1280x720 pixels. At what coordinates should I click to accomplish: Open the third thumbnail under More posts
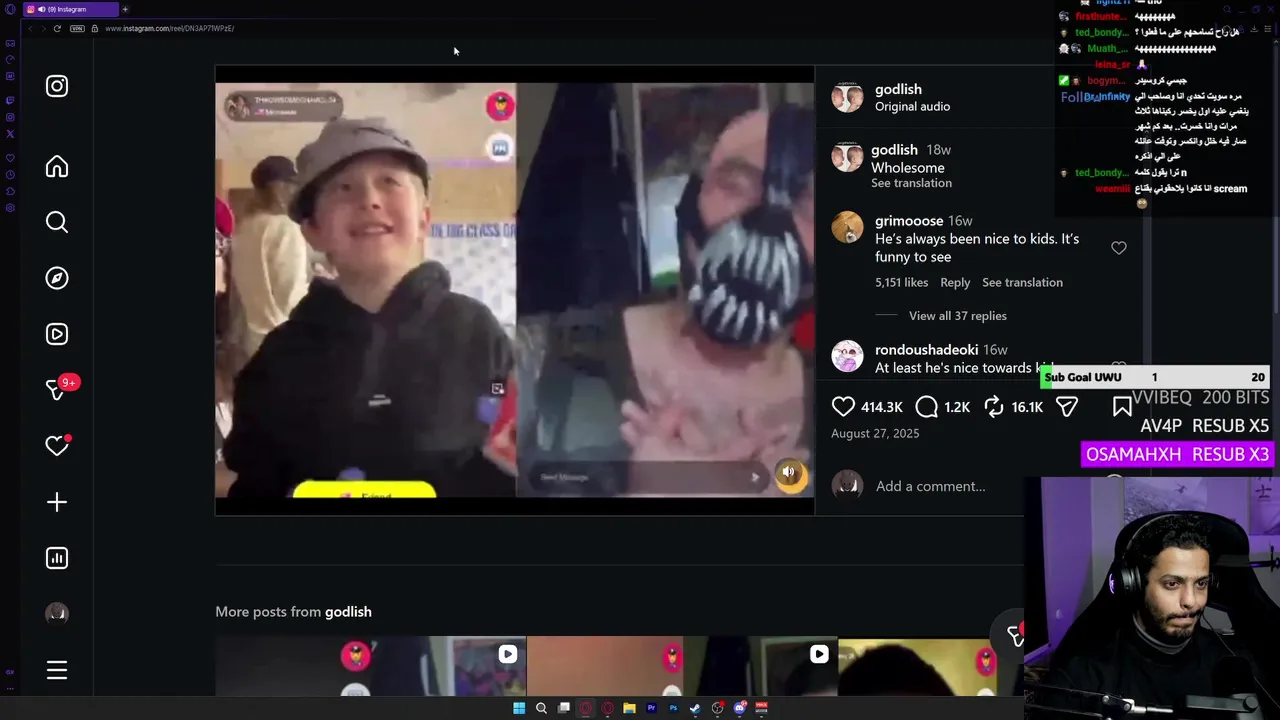click(x=930, y=666)
